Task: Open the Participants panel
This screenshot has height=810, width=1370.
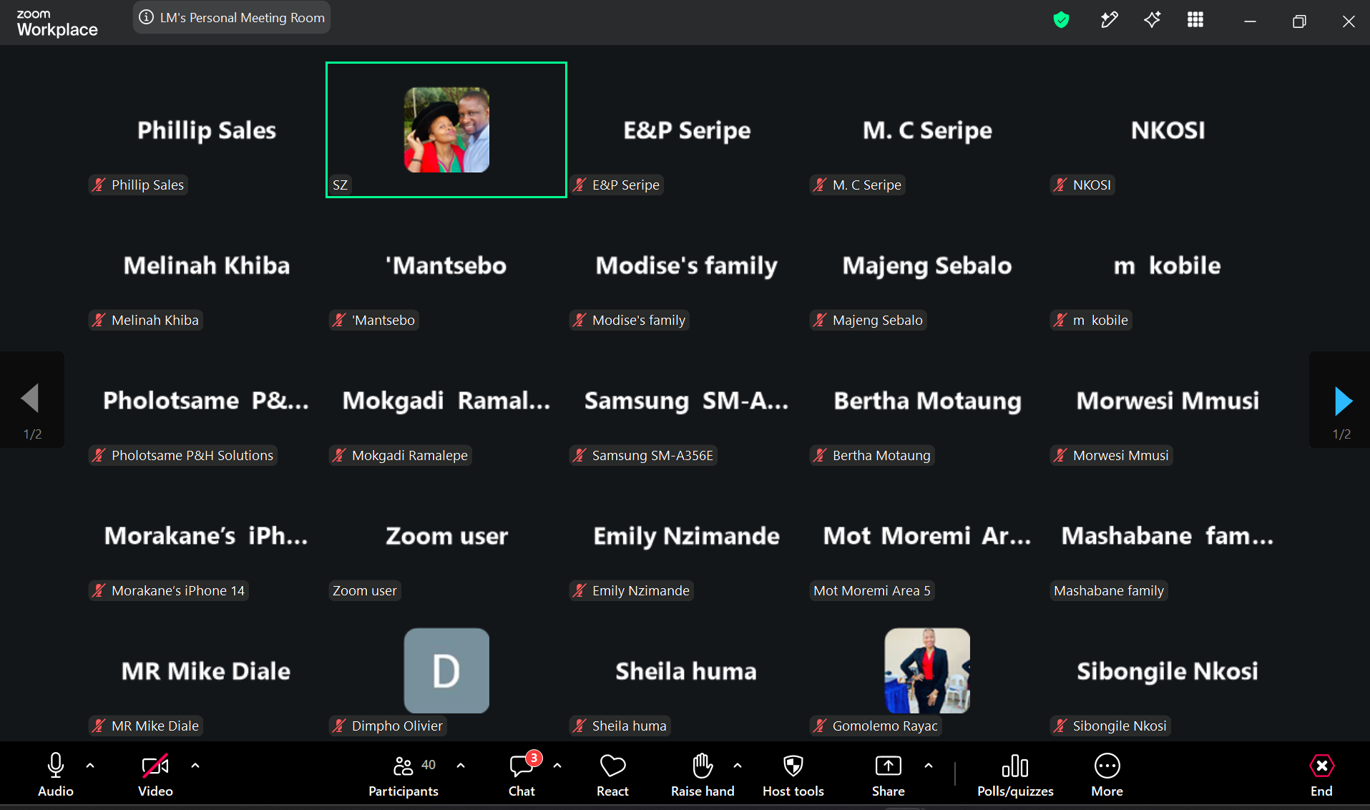Action: (404, 775)
